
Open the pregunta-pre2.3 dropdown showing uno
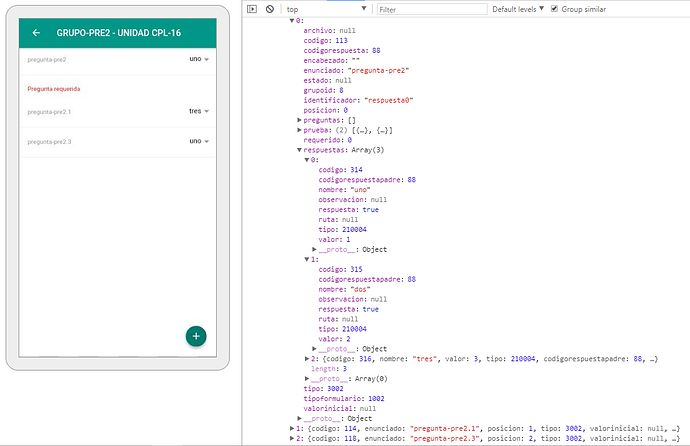[200, 141]
